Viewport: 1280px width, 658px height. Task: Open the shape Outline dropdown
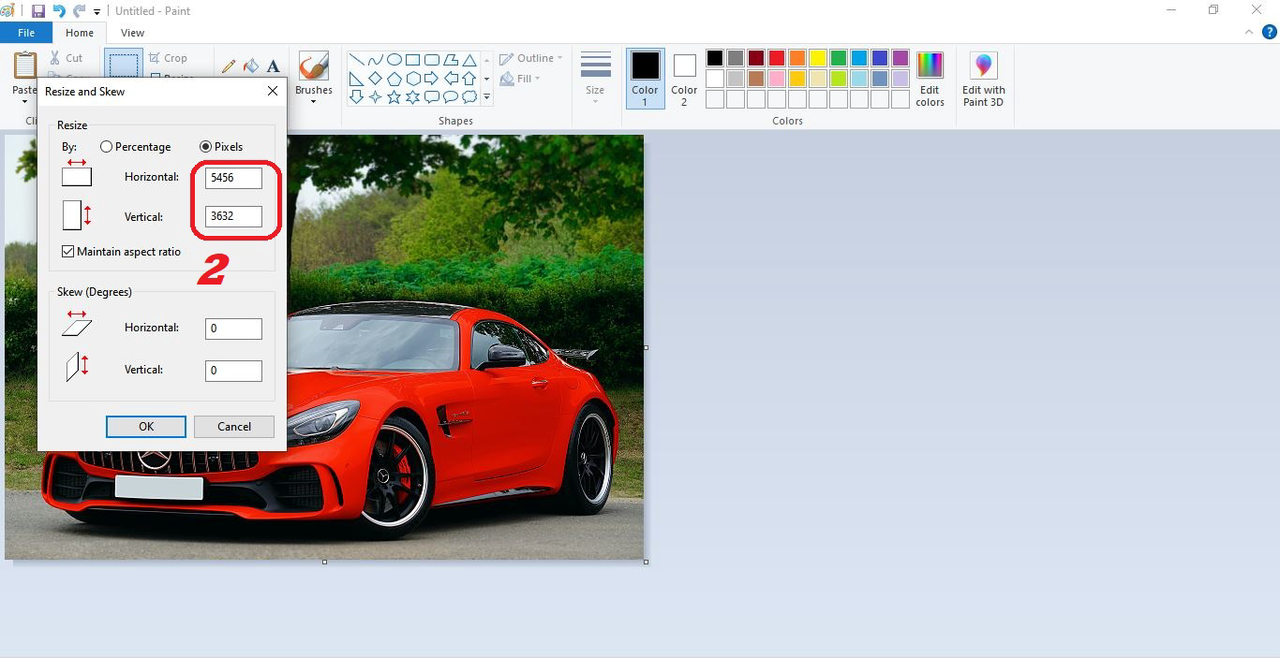tap(531, 58)
